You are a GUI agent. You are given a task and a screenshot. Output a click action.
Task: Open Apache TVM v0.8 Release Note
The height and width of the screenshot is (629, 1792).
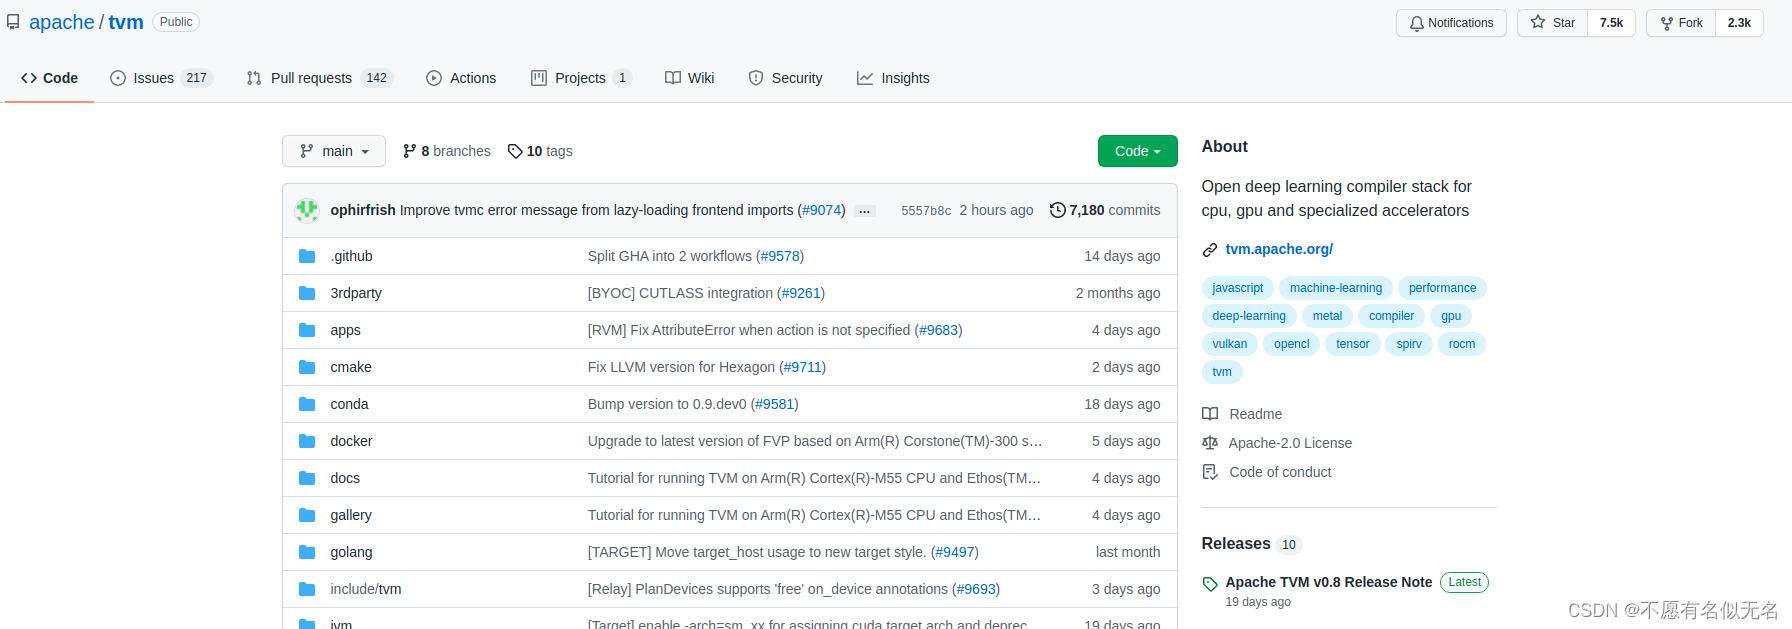[1329, 582]
